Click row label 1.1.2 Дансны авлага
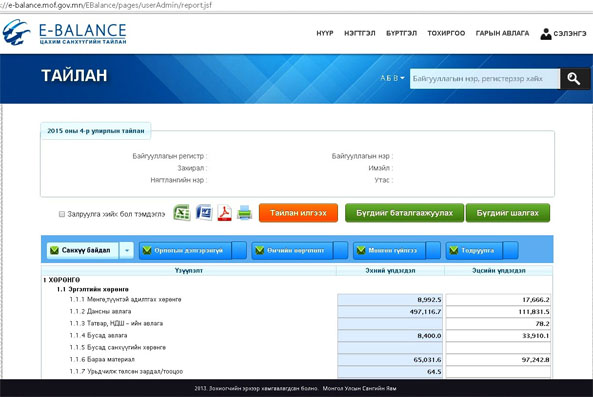 [x=100, y=312]
